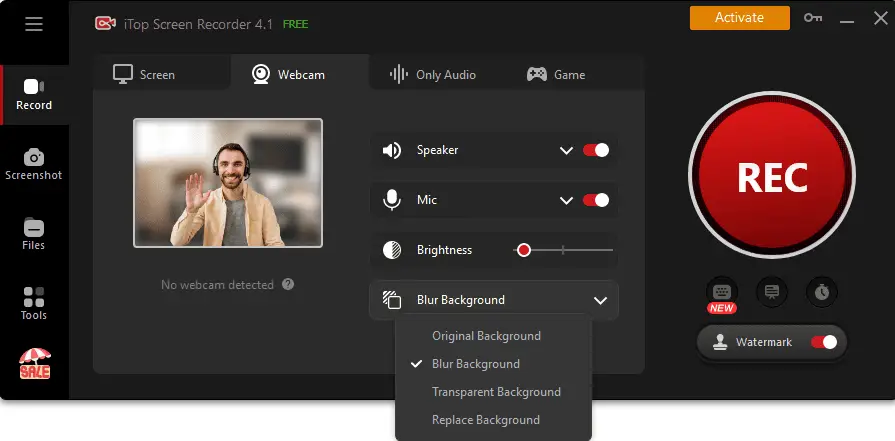The image size is (895, 441).
Task: Minimize the recorder window
Action: tap(847, 22)
